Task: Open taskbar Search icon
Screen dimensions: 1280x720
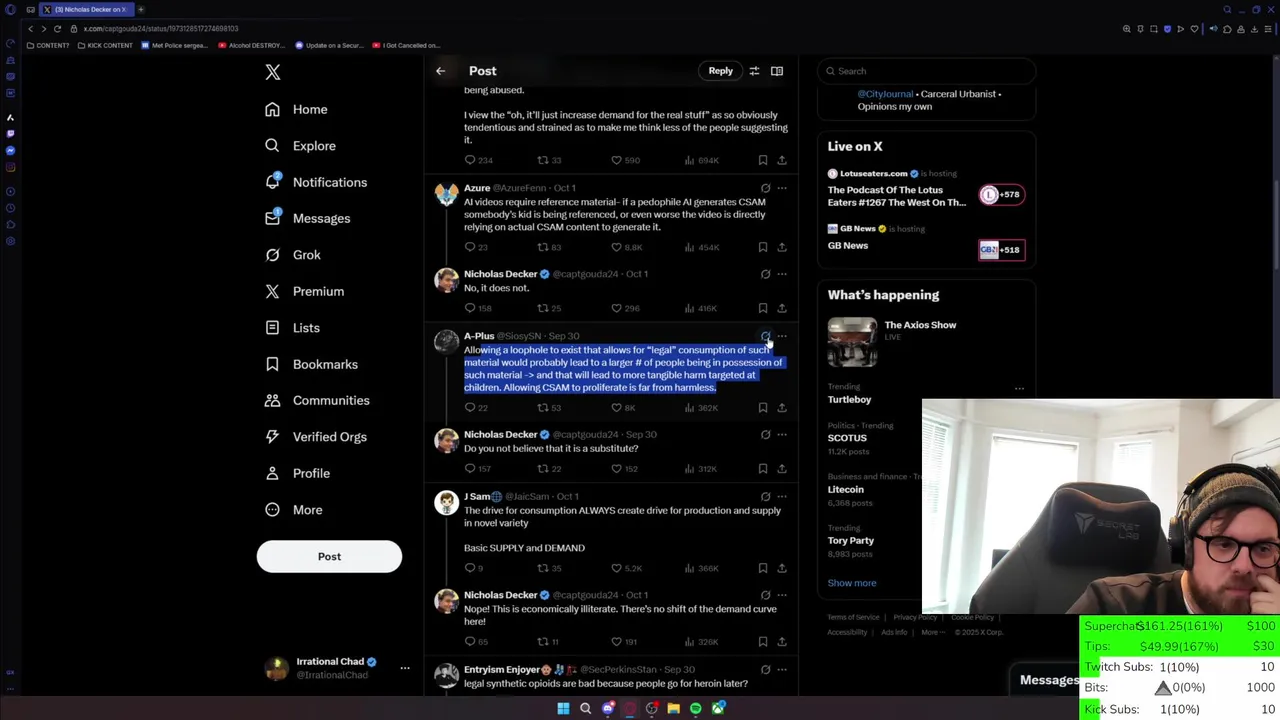Action: [x=586, y=708]
